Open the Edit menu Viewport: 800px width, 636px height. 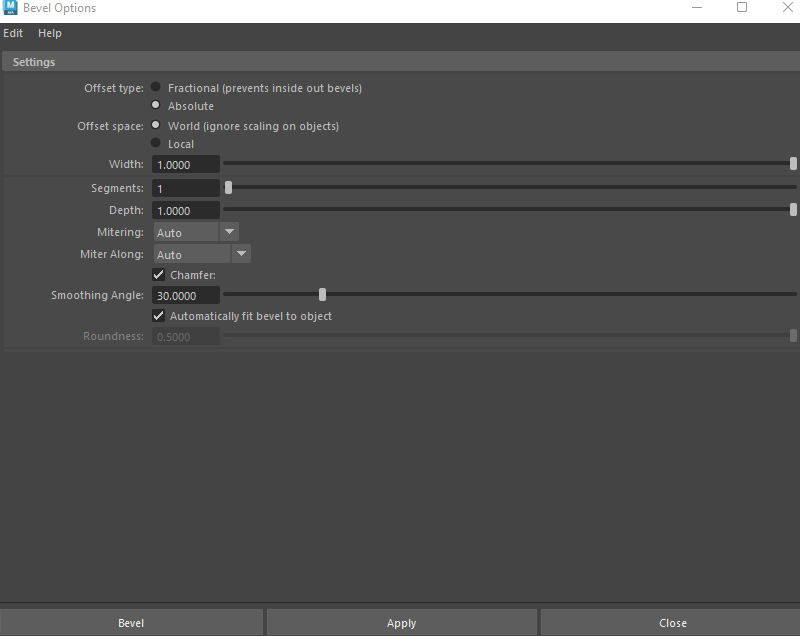coord(13,33)
